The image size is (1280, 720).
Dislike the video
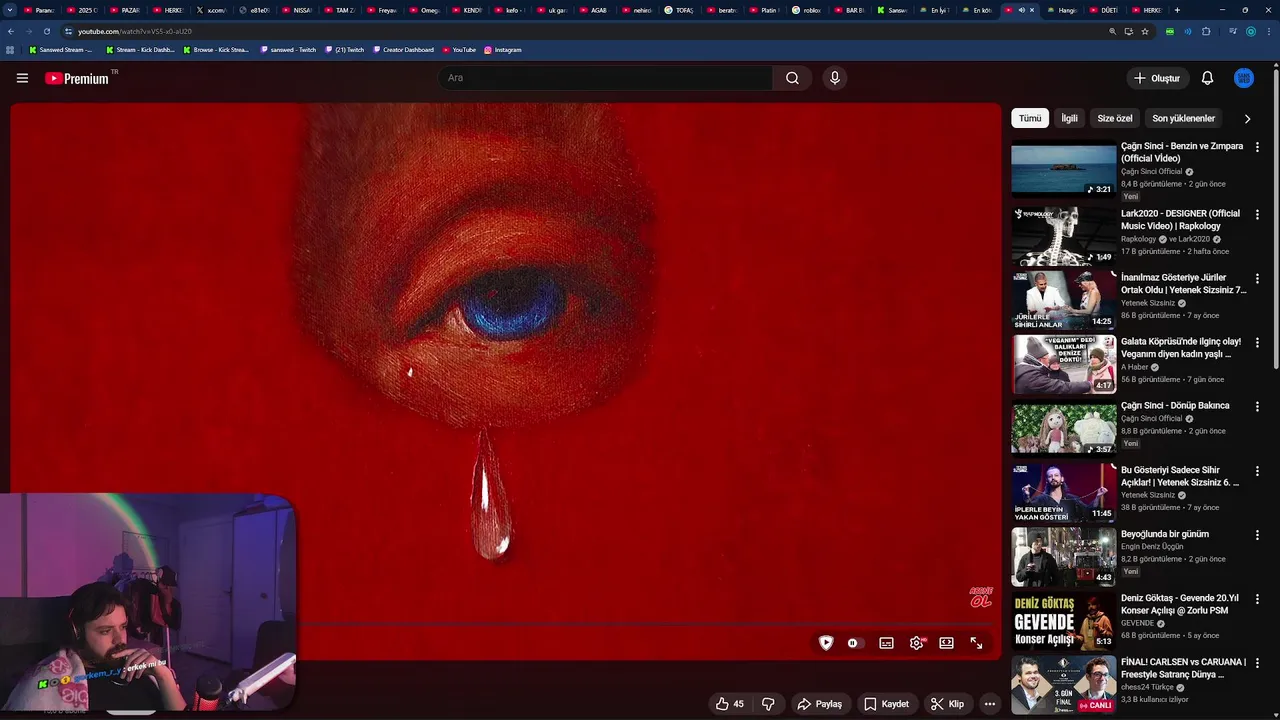(x=768, y=704)
